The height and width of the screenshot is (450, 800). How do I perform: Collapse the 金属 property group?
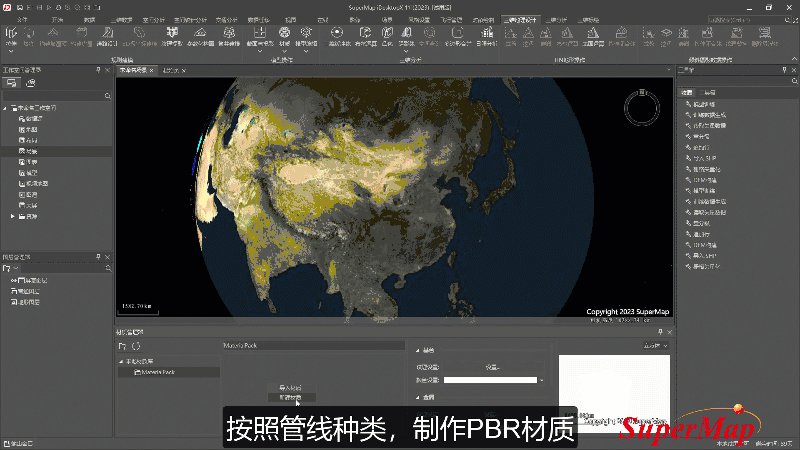point(417,397)
